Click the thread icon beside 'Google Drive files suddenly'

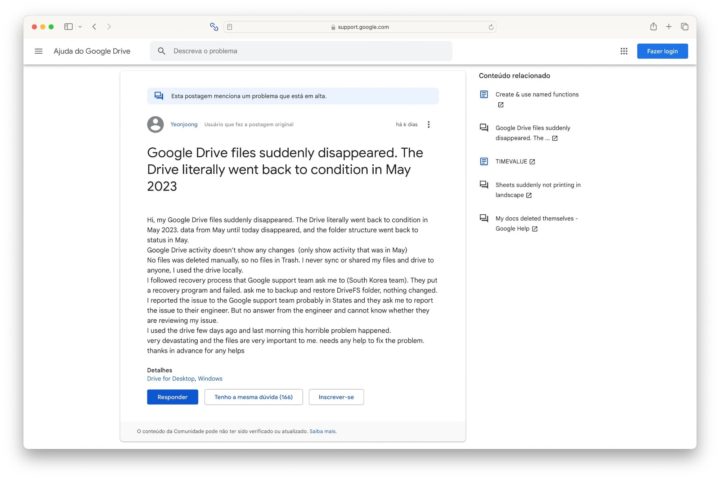point(484,127)
